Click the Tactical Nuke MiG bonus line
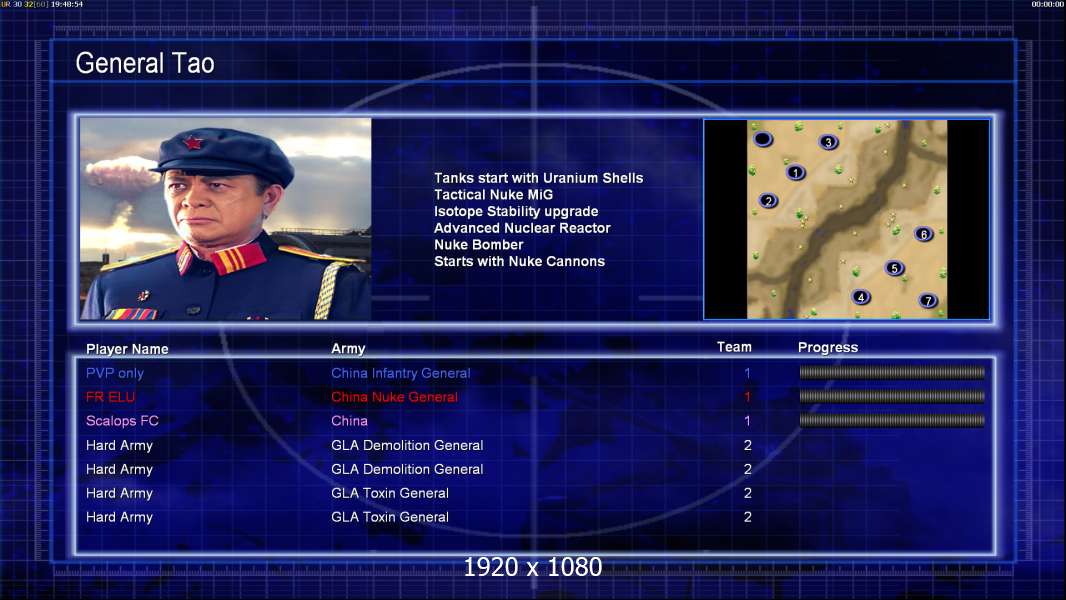Image resolution: width=1066 pixels, height=600 pixels. pyautogui.click(x=494, y=194)
